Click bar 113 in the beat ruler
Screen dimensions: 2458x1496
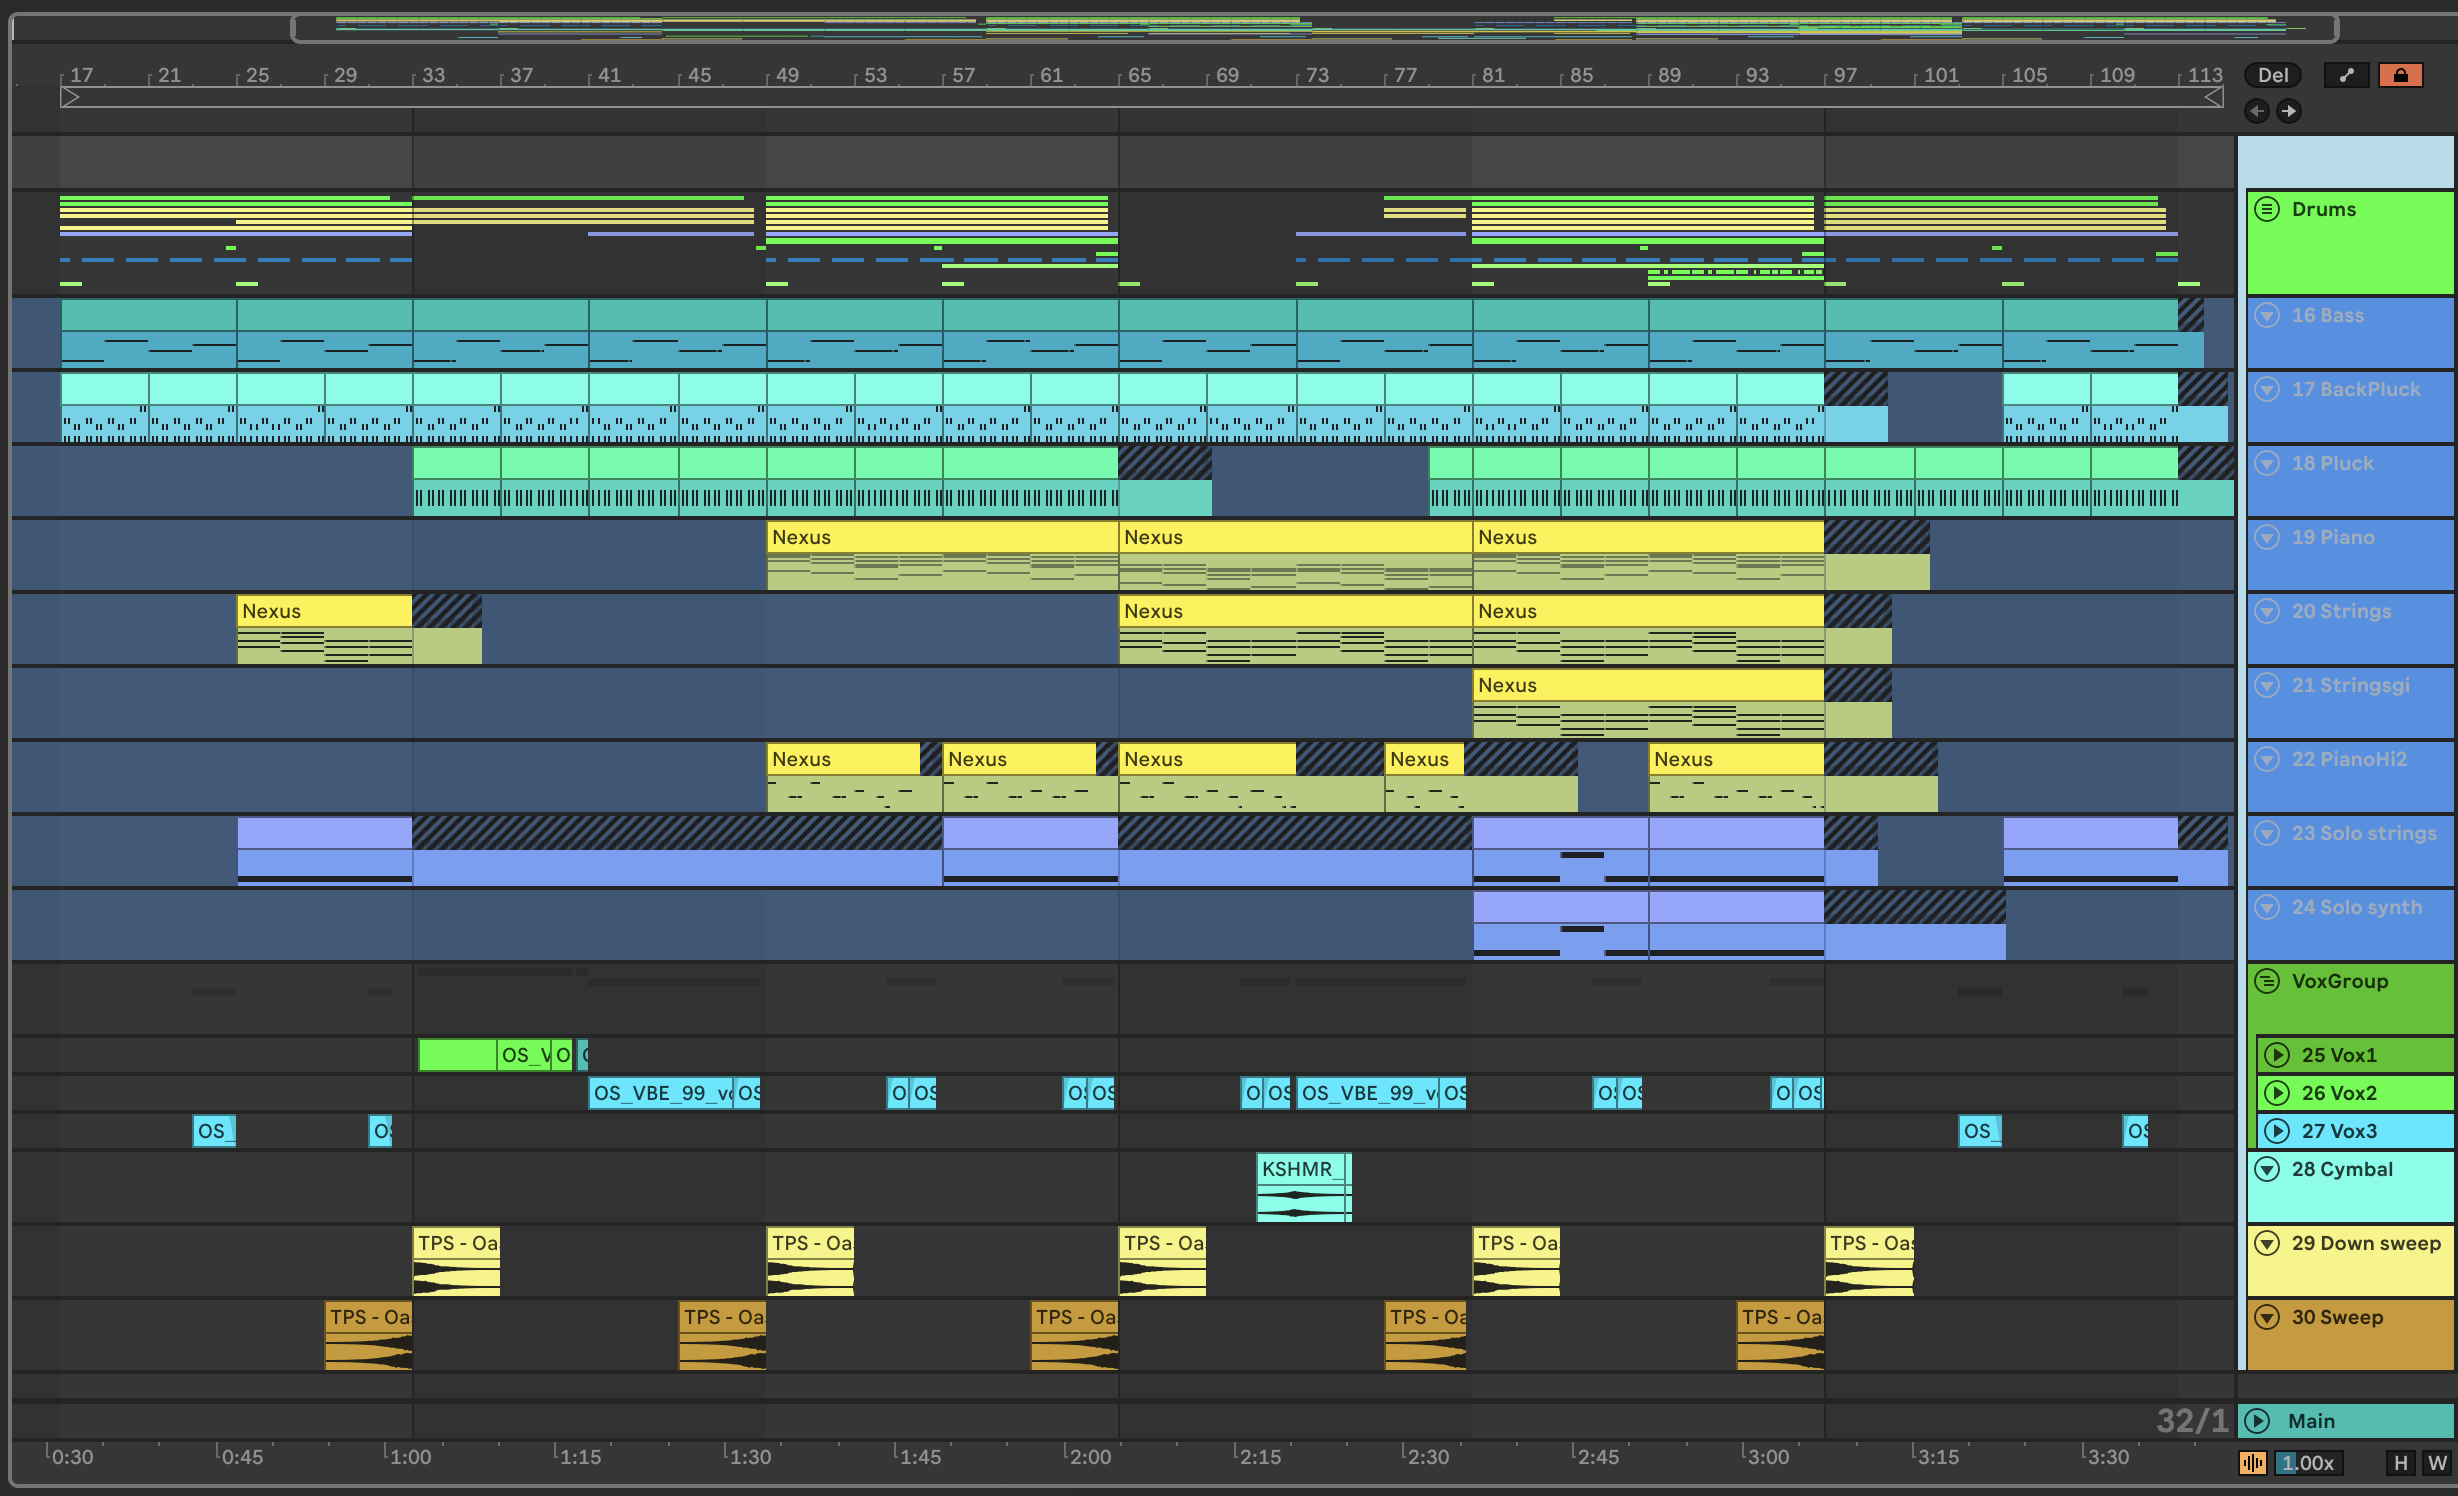(x=2205, y=75)
